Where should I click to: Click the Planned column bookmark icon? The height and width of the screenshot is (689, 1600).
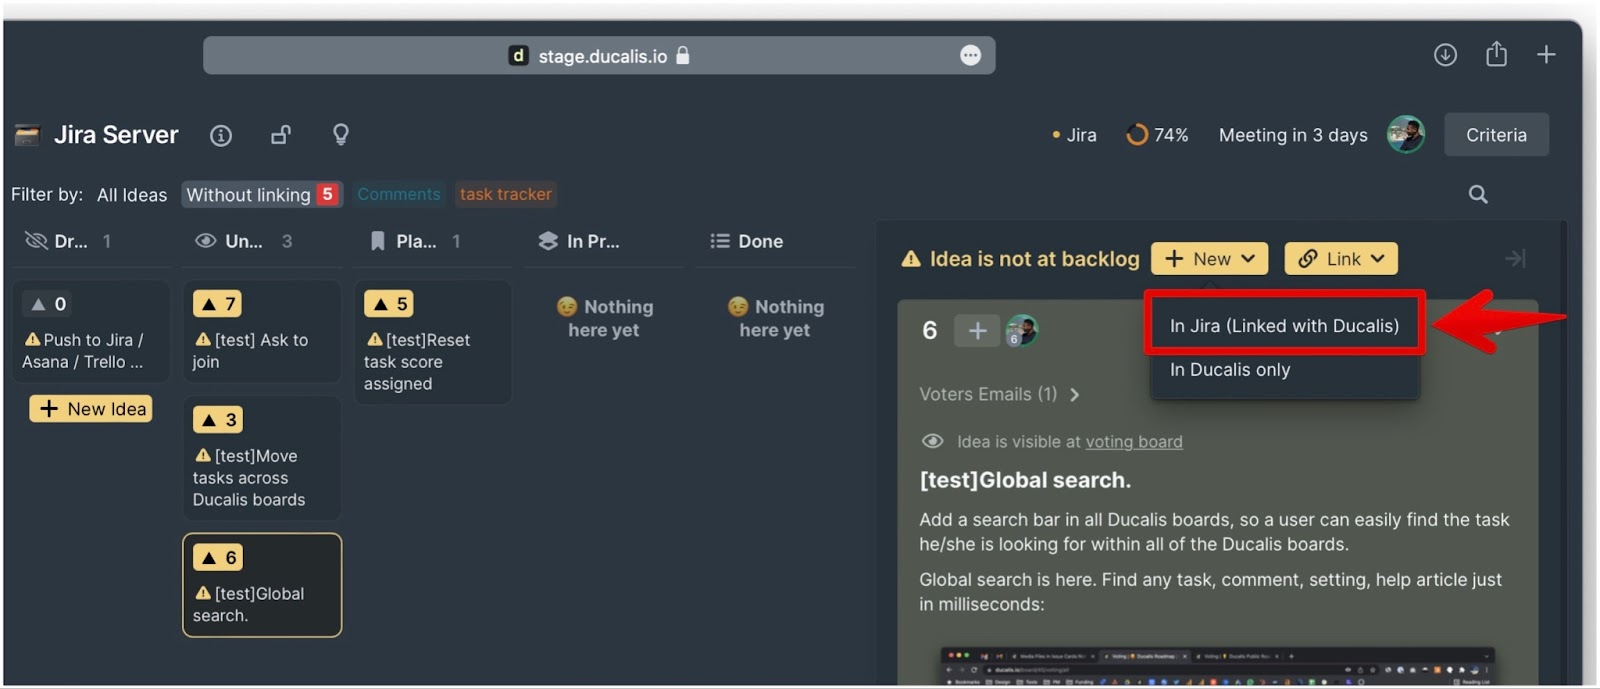pos(377,241)
